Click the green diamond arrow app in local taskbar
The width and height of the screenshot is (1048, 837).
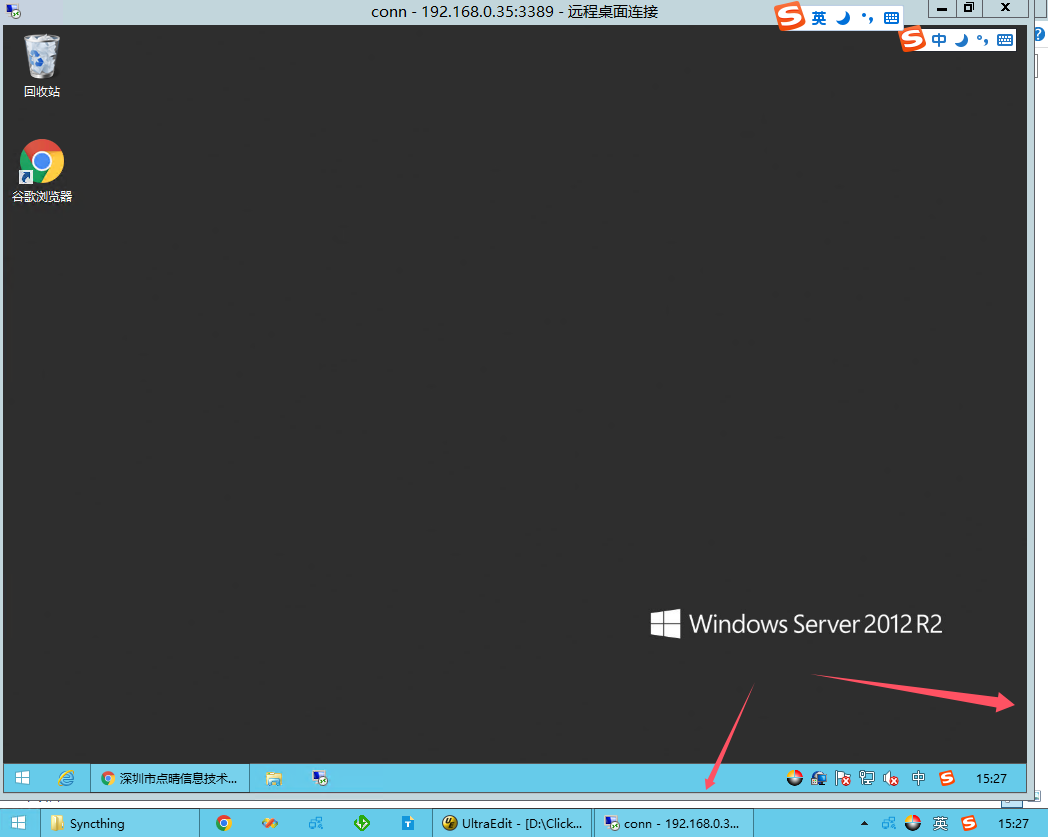pos(362,823)
